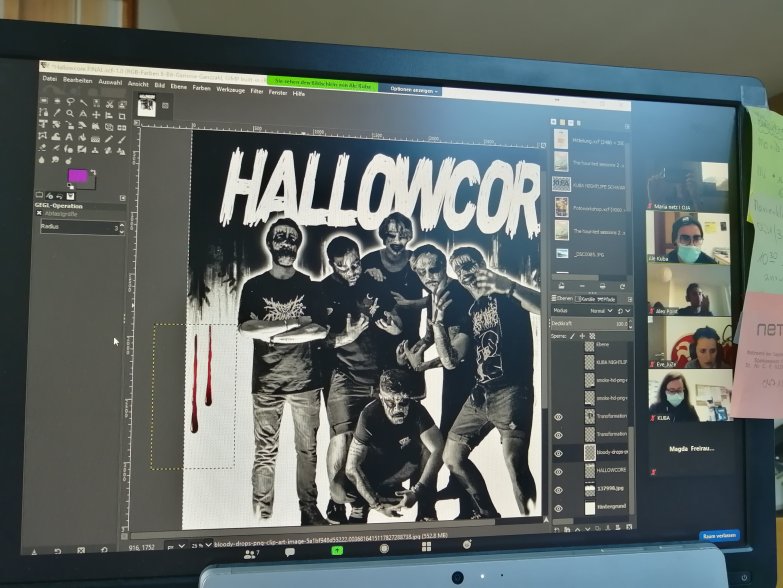The height and width of the screenshot is (588, 783).
Task: Toggle lock alpha channel checkerboard icon
Action: pos(592,336)
